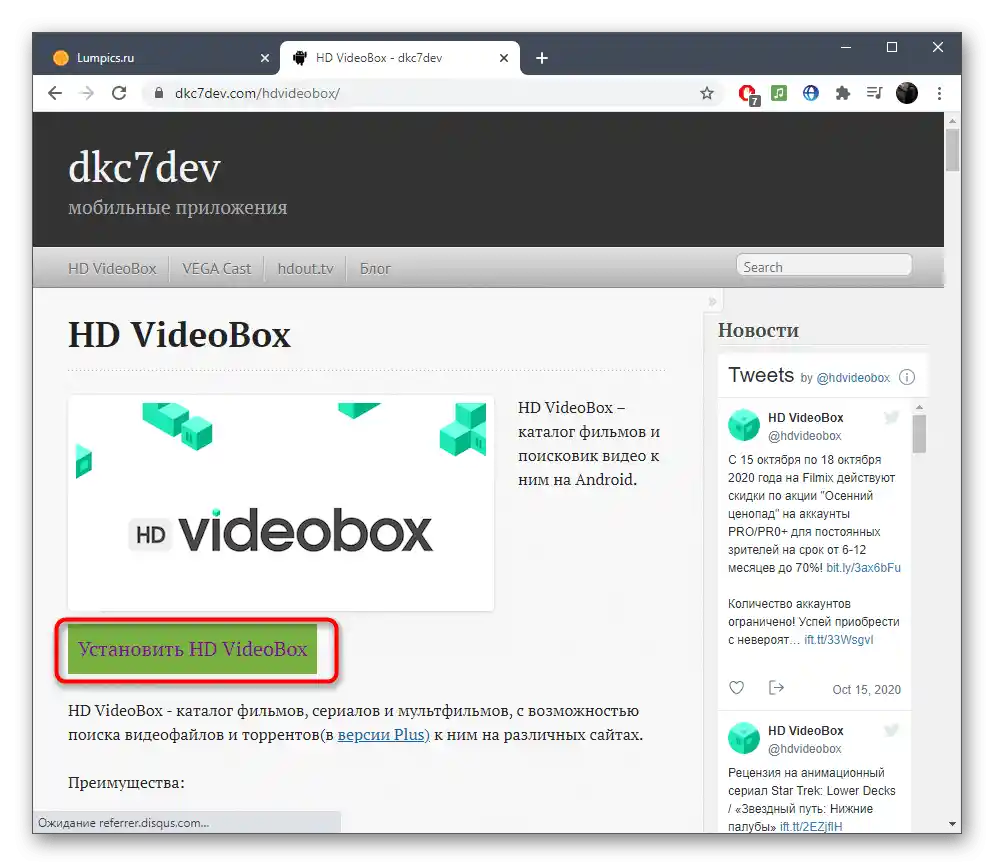Viewport: 994px width, 866px height.
Task: Open the версии Plus link
Action: pyautogui.click(x=384, y=735)
